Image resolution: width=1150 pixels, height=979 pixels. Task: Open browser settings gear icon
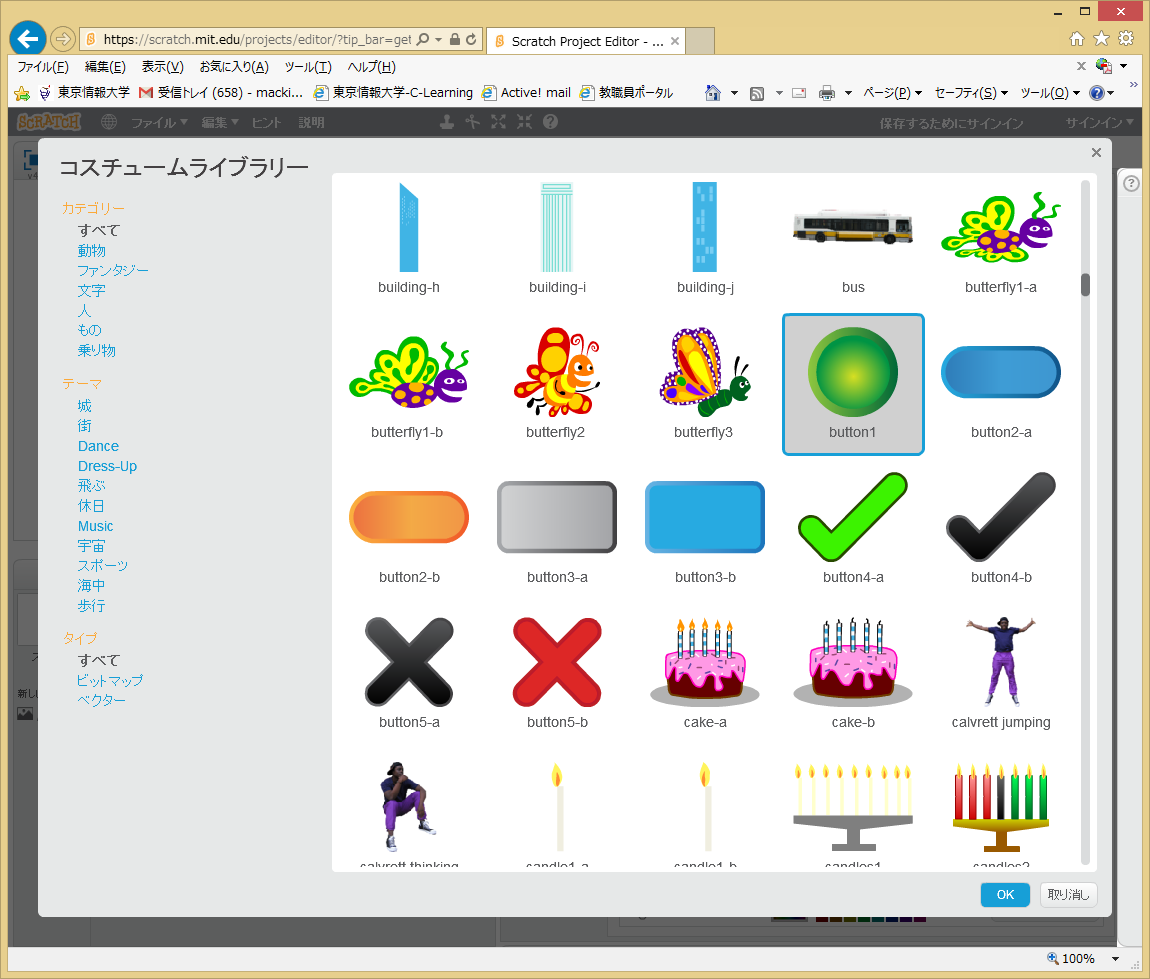(x=1126, y=38)
